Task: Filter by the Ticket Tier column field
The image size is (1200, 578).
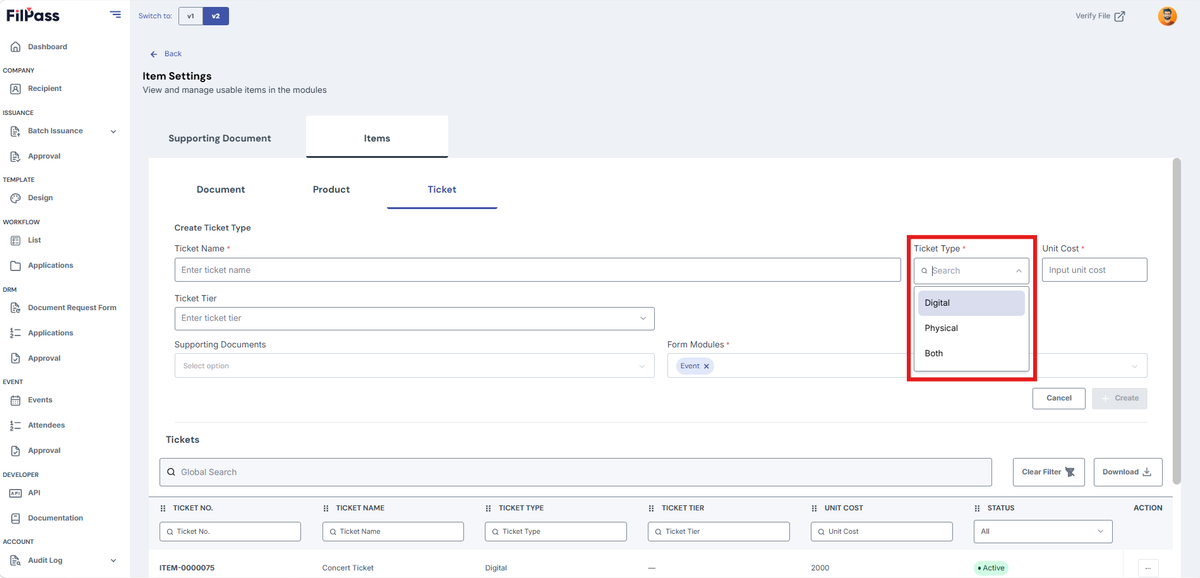Action: pos(719,532)
